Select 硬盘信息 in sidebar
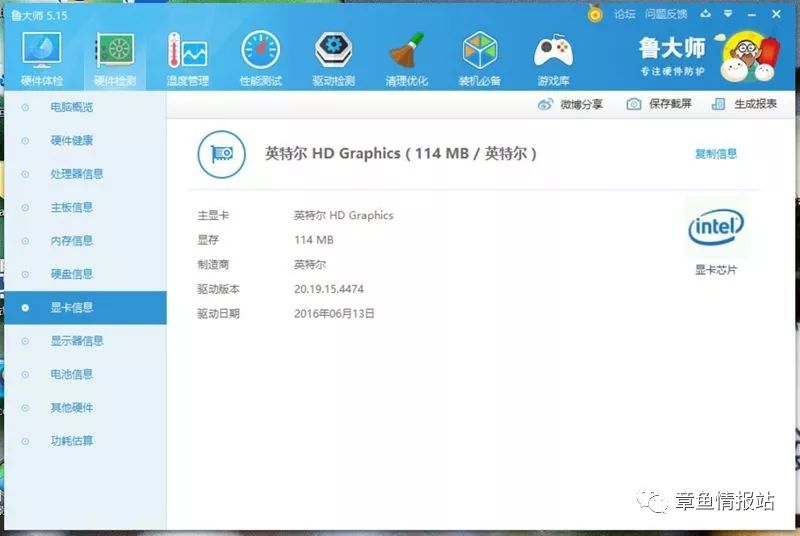Screen dimensions: 800x536 [85, 274]
